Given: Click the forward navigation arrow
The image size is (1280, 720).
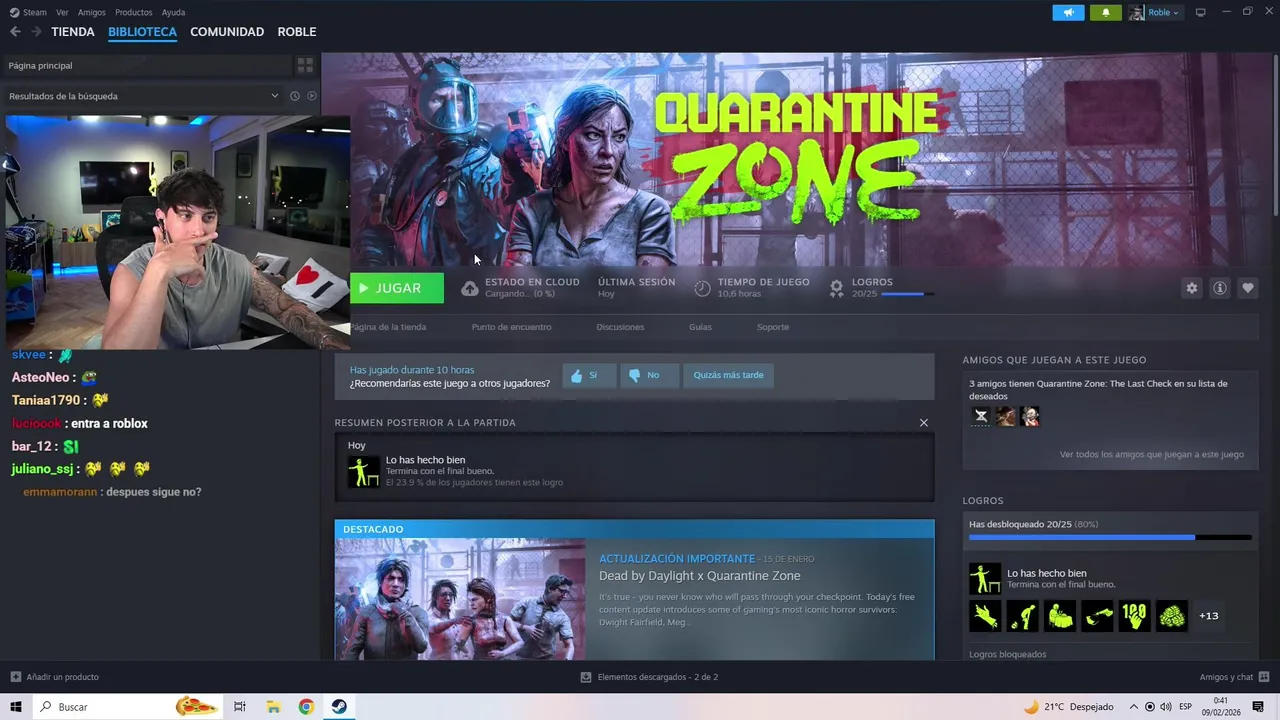Looking at the screenshot, I should [36, 32].
